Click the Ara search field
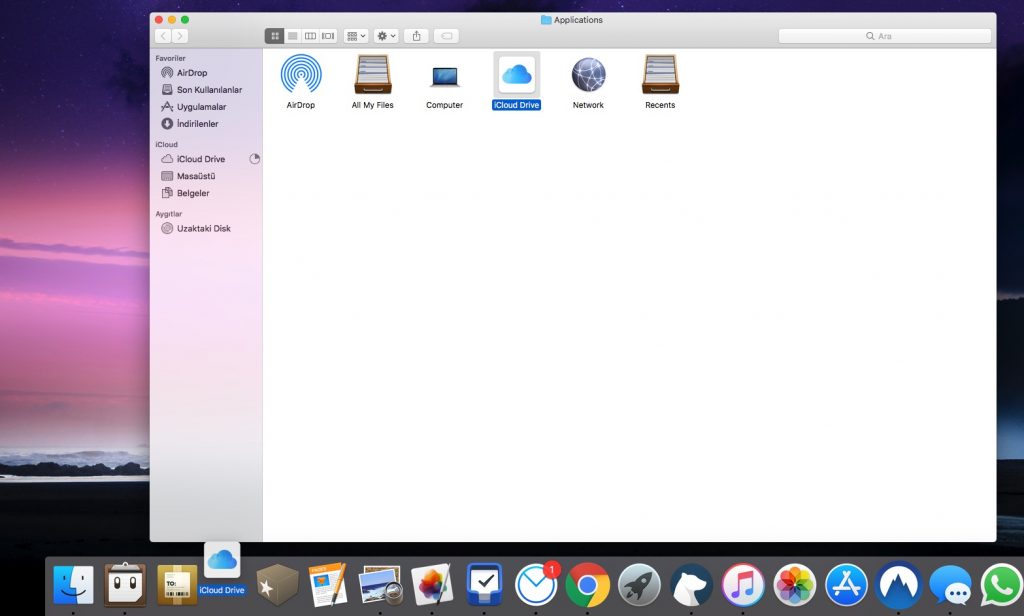 coord(884,36)
